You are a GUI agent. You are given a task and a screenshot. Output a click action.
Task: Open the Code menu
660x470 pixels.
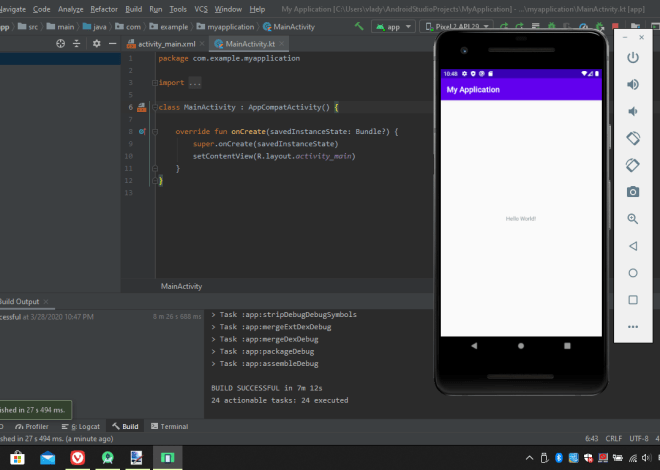(41, 9)
